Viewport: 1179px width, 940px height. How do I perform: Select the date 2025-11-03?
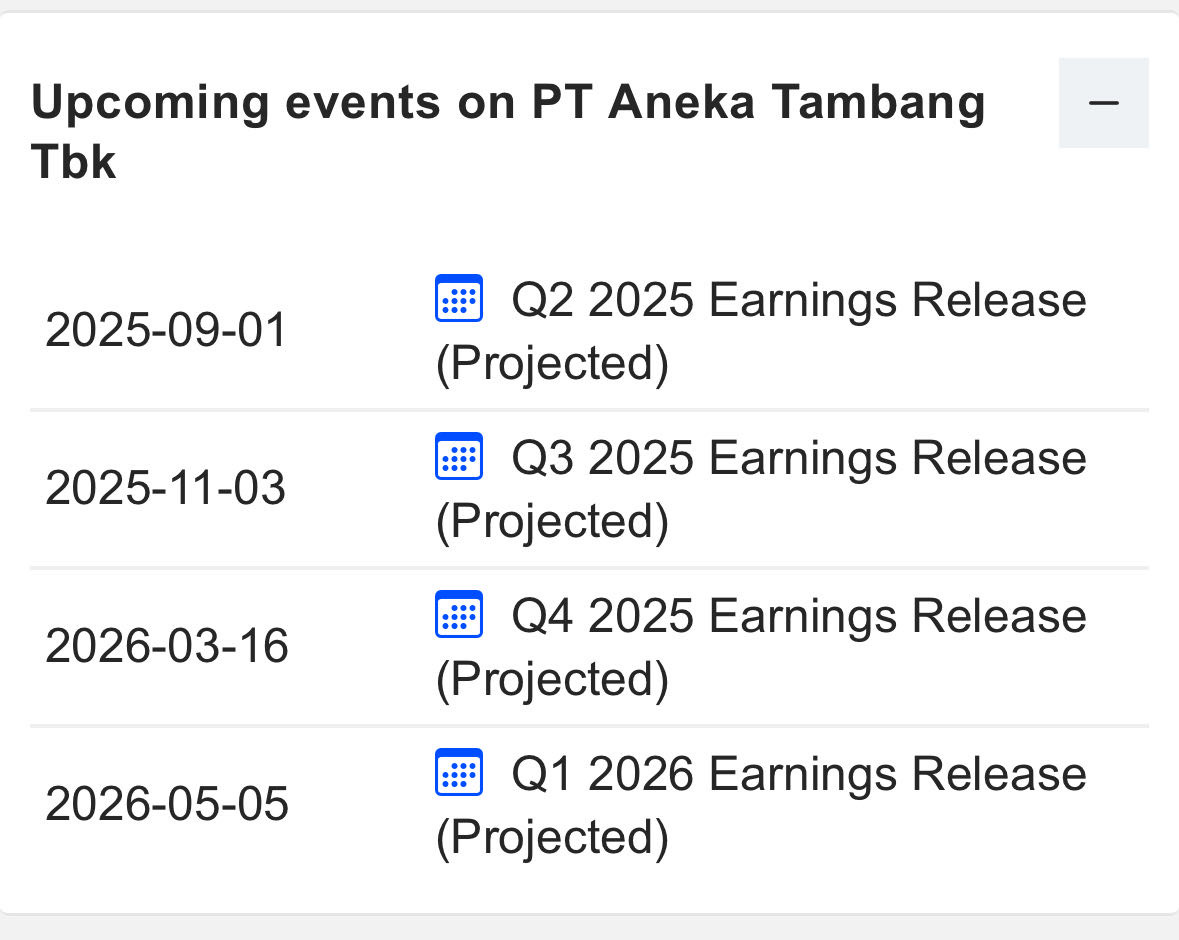pyautogui.click(x=165, y=488)
